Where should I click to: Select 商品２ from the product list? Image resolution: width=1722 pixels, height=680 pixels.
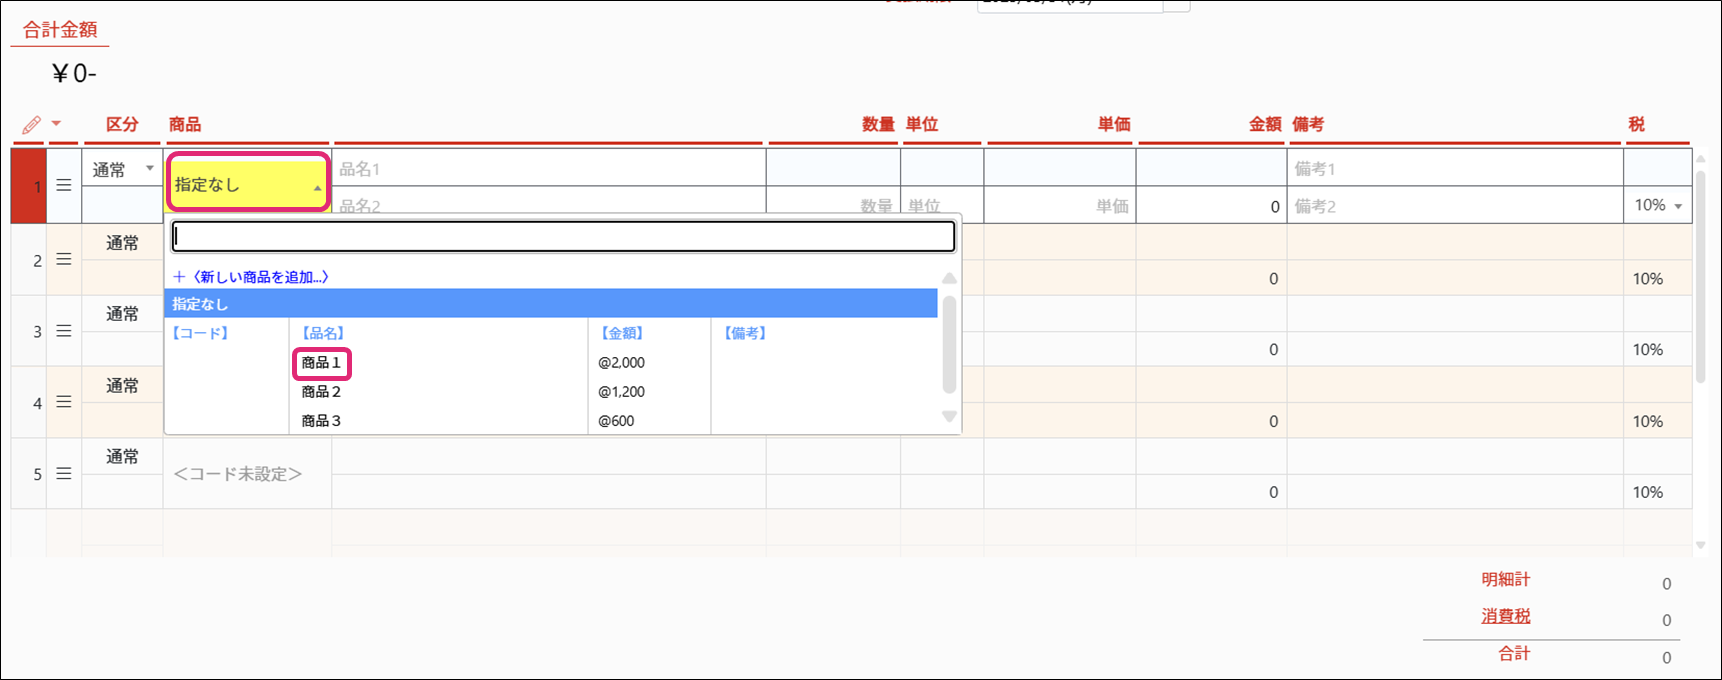coord(321,392)
